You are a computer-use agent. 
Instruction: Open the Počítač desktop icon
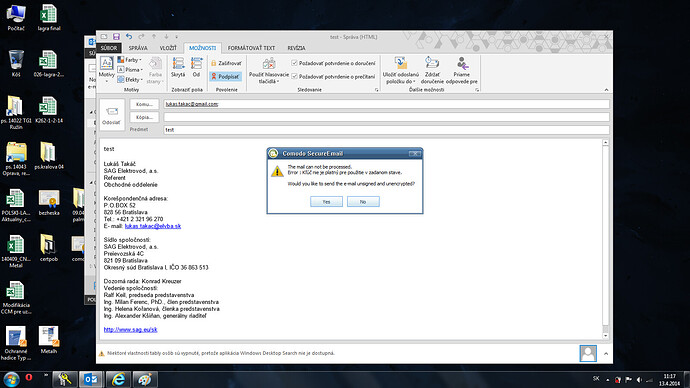(16, 18)
